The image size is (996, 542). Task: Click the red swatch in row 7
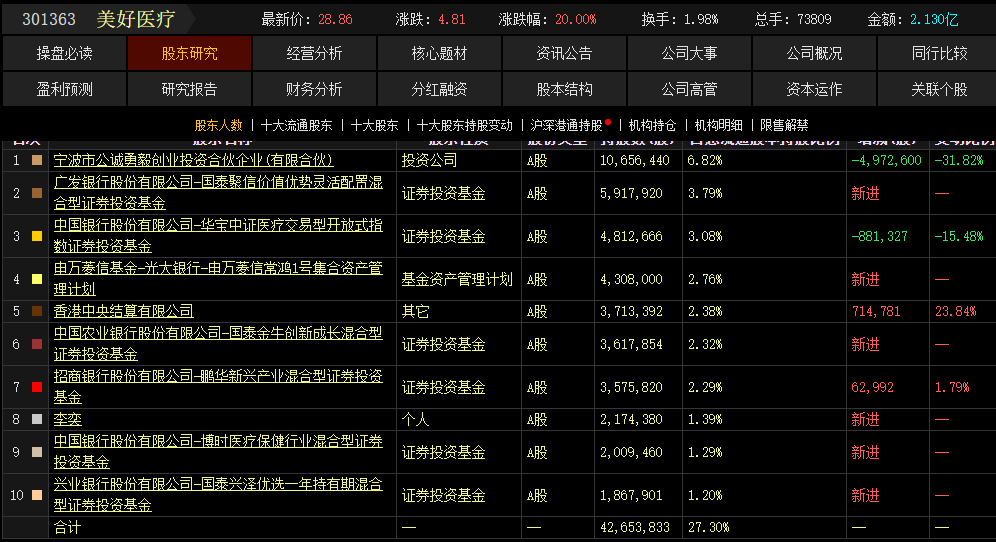click(37, 387)
